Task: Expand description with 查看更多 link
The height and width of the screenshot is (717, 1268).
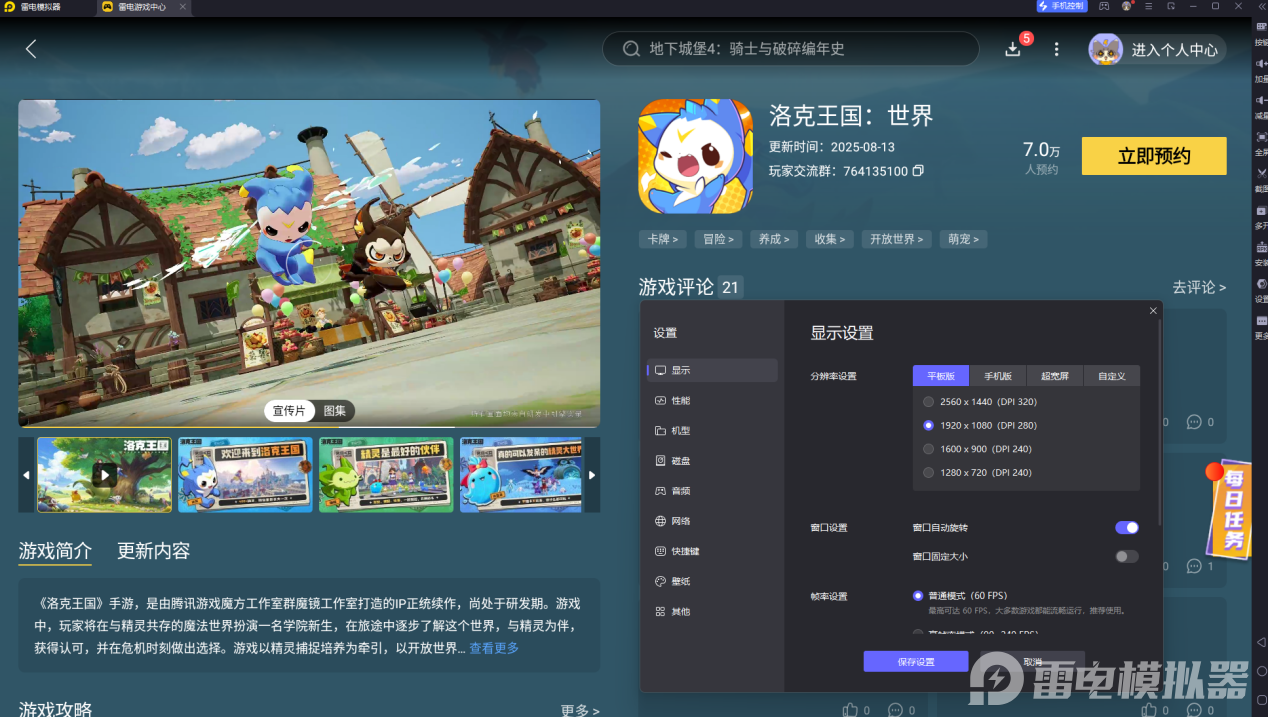Action: point(494,648)
